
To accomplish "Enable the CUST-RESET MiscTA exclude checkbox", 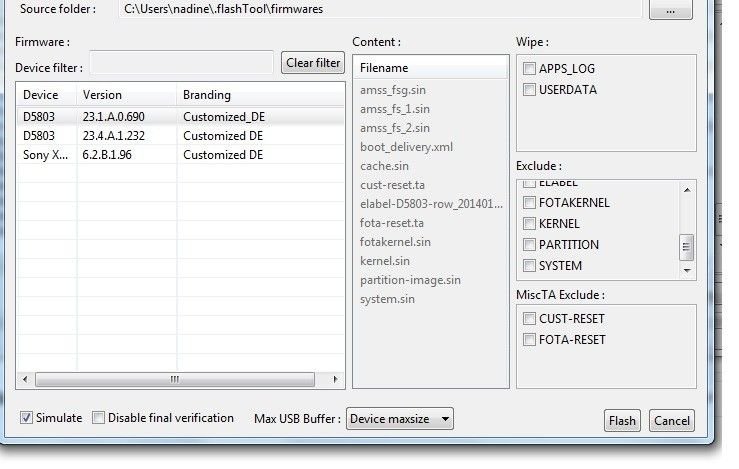I will tap(529, 319).
